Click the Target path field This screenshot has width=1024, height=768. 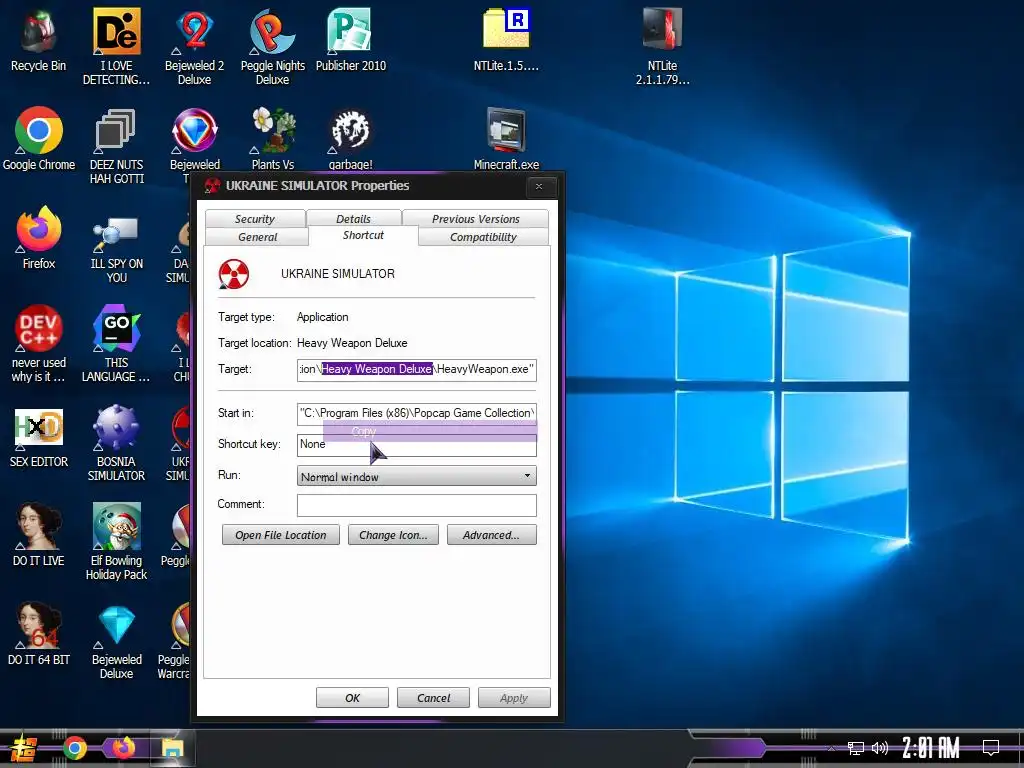tap(417, 370)
